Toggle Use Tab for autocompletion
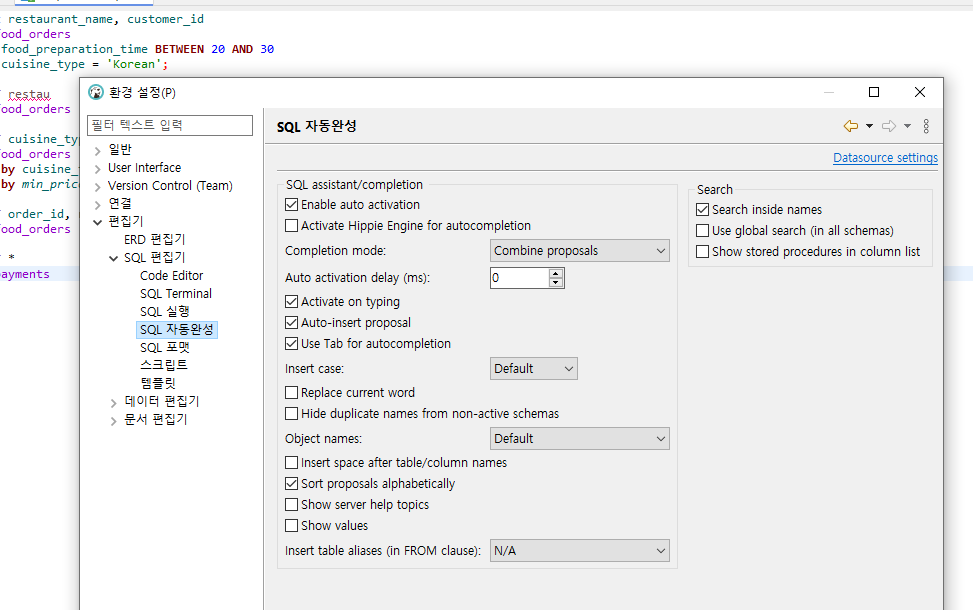Viewport: 973px width, 610px height. point(291,344)
